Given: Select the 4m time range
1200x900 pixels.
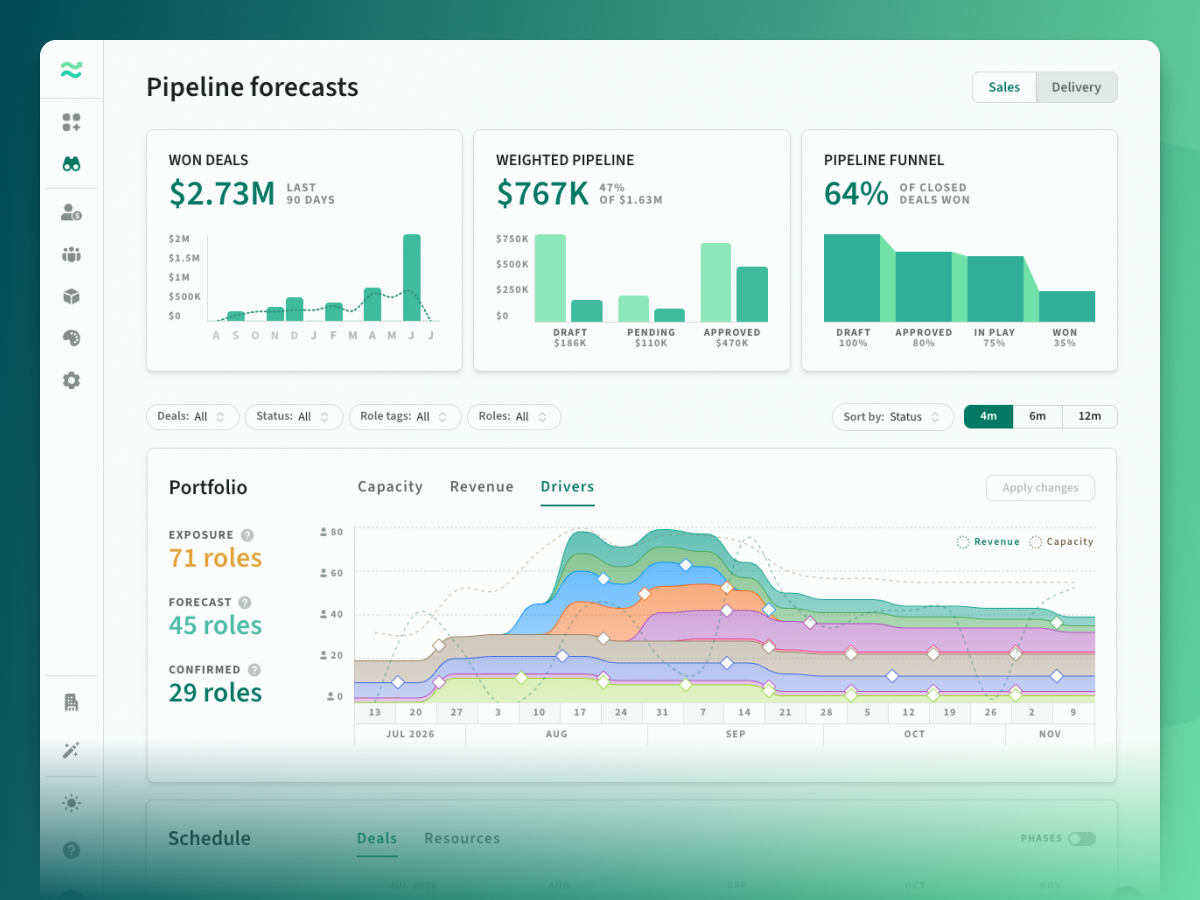Looking at the screenshot, I should click(988, 417).
